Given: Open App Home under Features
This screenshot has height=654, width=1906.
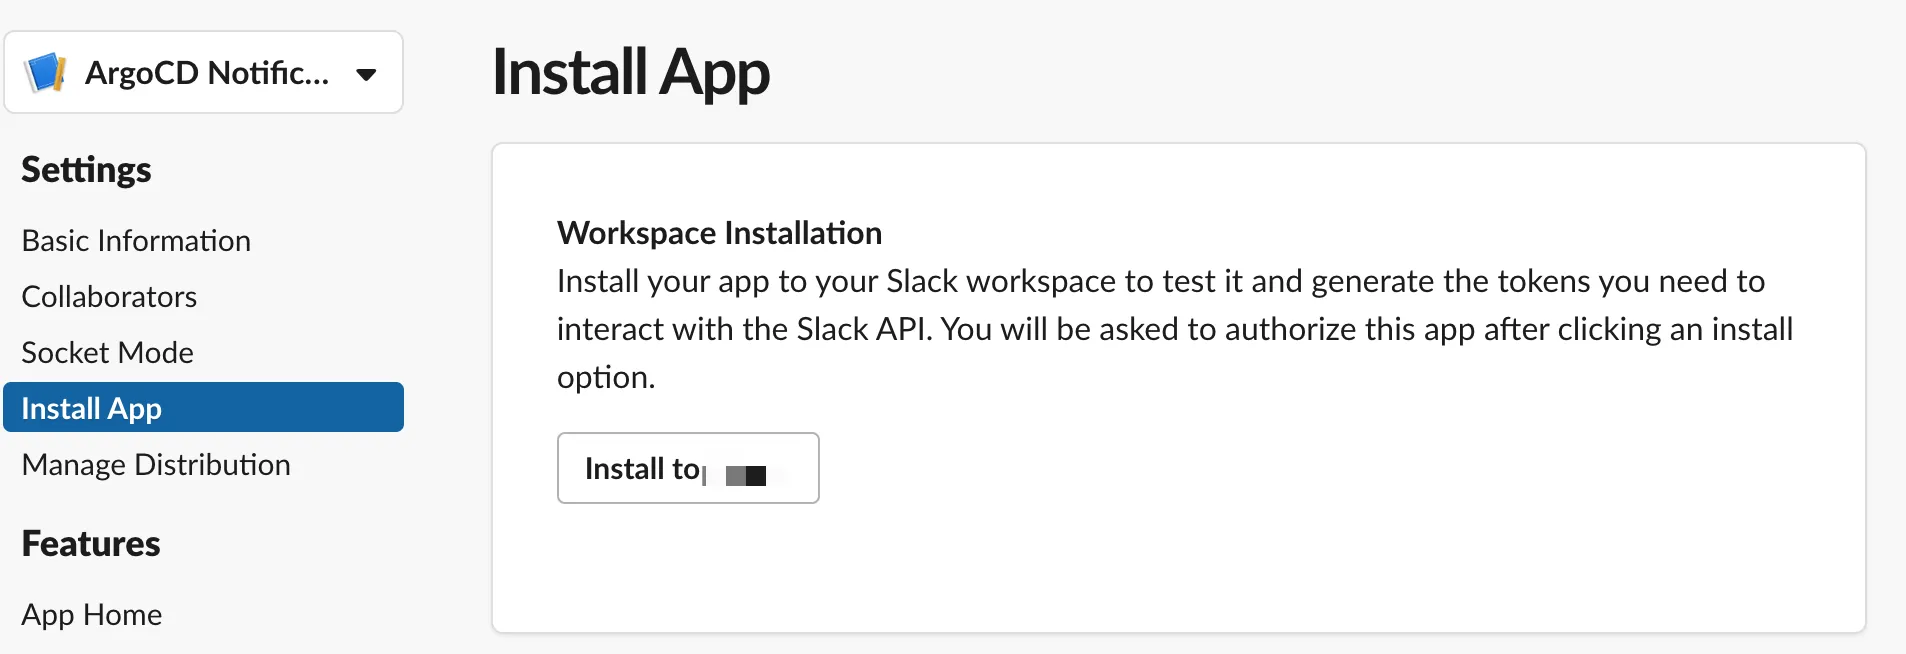Looking at the screenshot, I should (92, 615).
